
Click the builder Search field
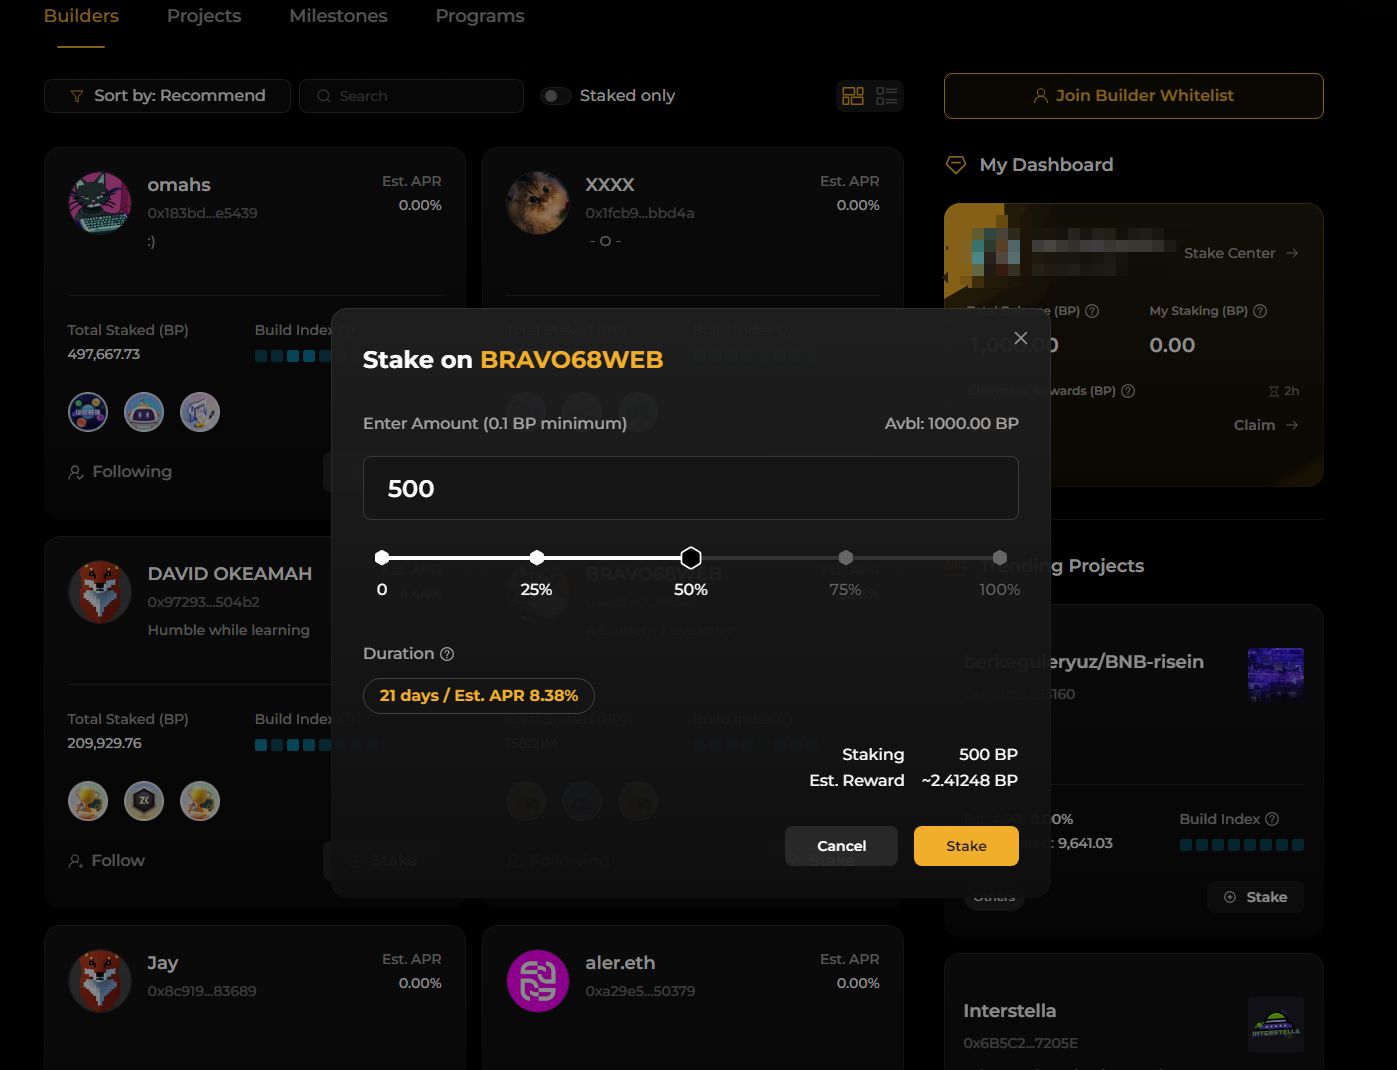pos(411,96)
